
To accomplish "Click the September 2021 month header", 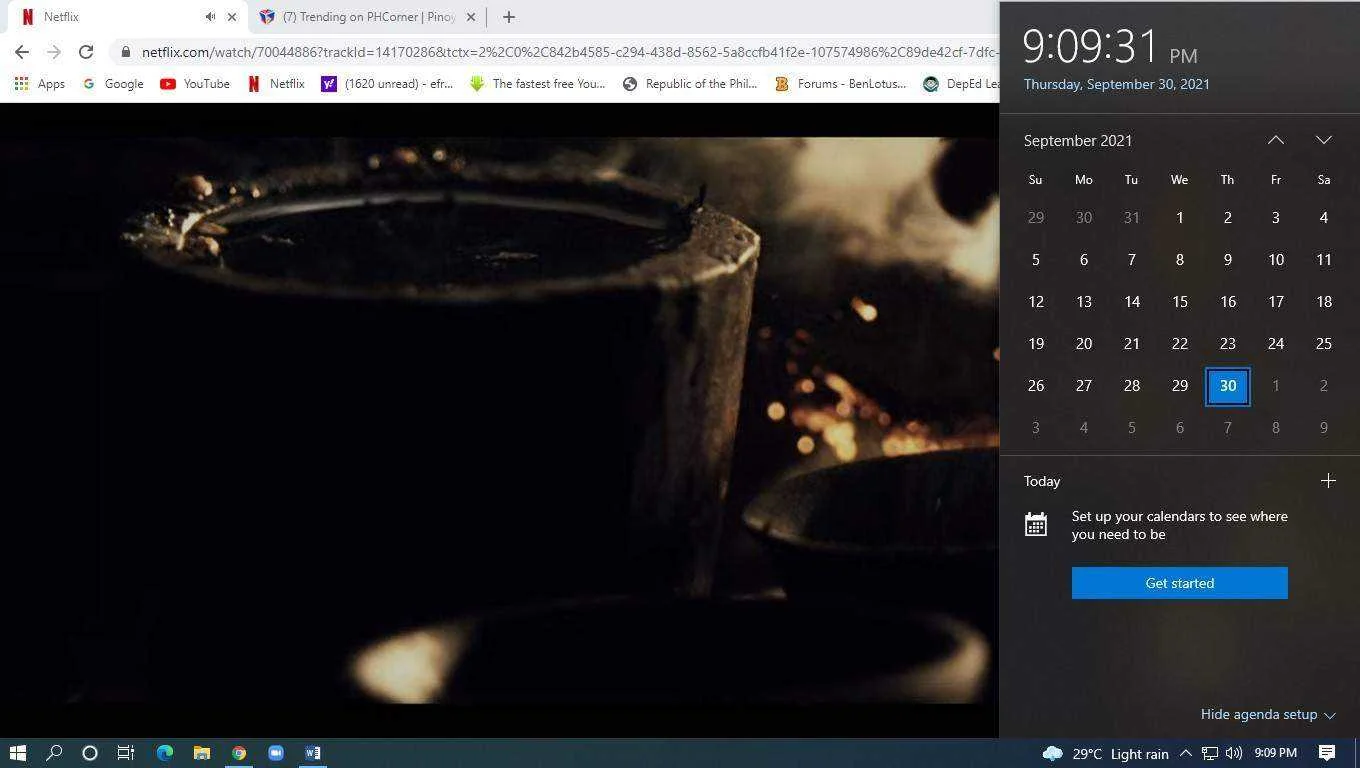I will [1078, 141].
